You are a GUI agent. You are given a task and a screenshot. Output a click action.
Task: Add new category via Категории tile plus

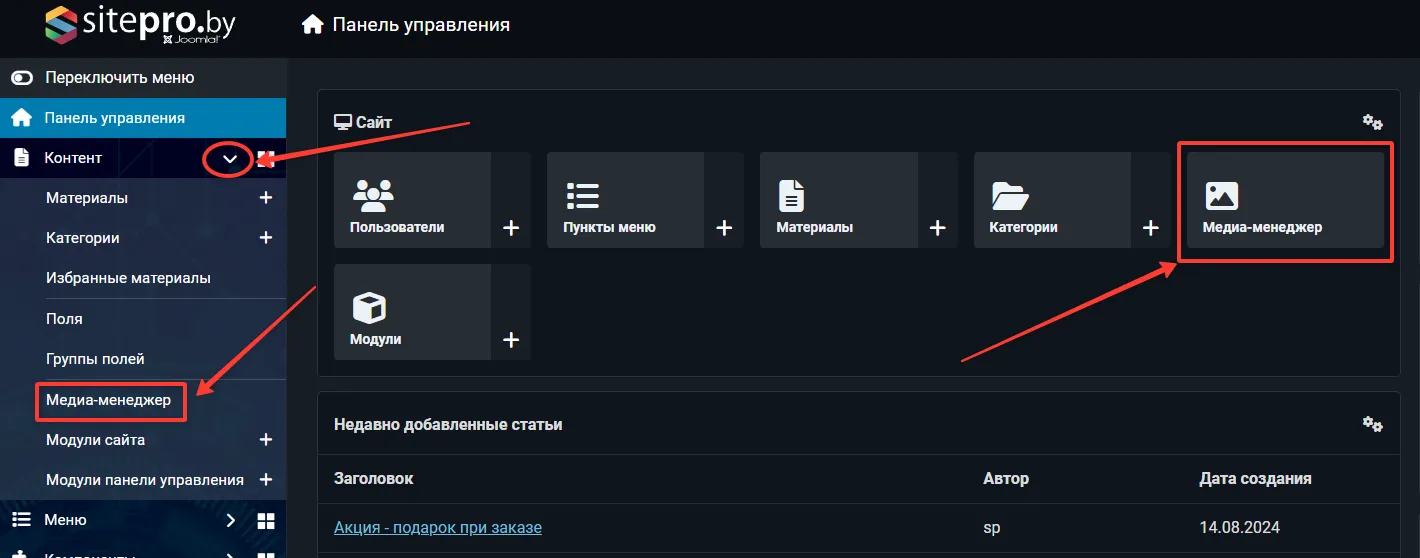1151,228
